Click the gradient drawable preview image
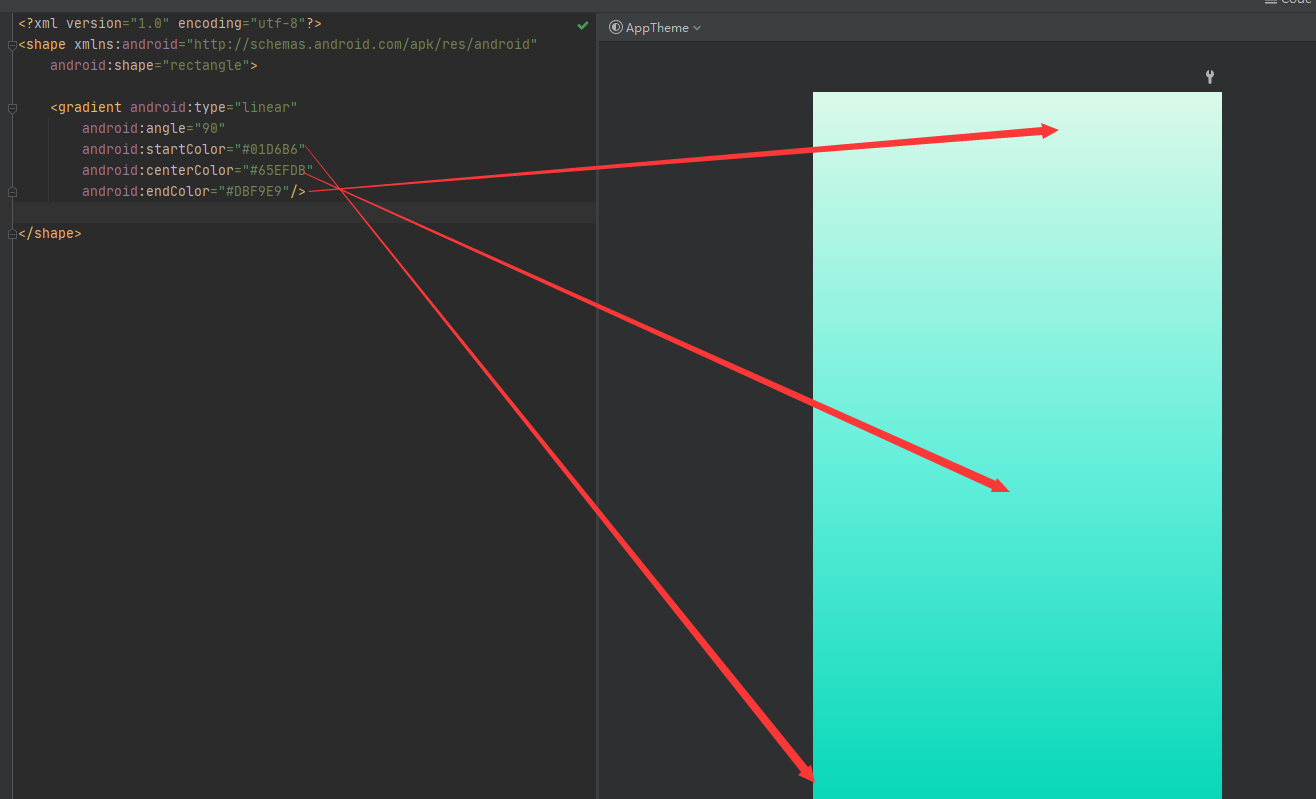1316x799 pixels. pyautogui.click(x=1017, y=445)
